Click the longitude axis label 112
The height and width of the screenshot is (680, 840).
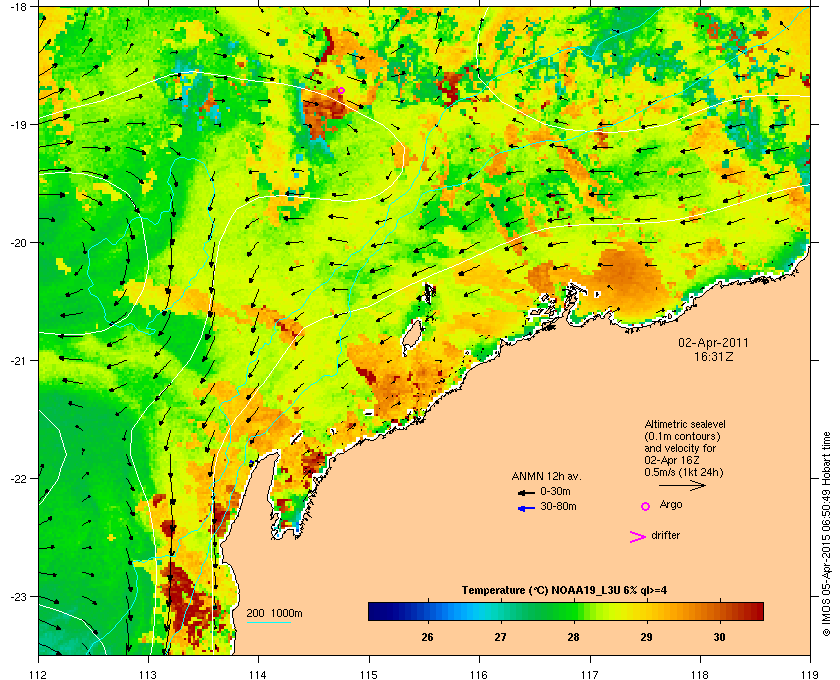tap(39, 674)
